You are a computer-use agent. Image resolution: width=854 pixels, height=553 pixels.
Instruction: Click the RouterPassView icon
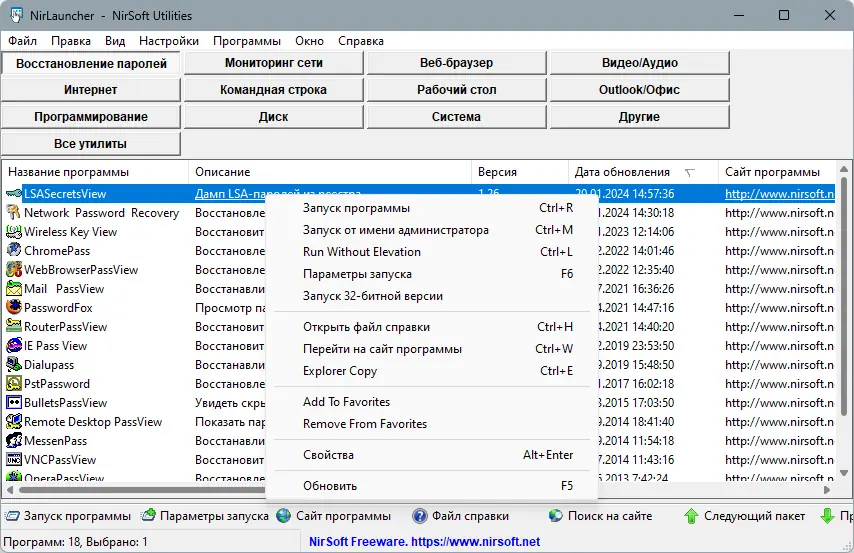[x=14, y=326]
